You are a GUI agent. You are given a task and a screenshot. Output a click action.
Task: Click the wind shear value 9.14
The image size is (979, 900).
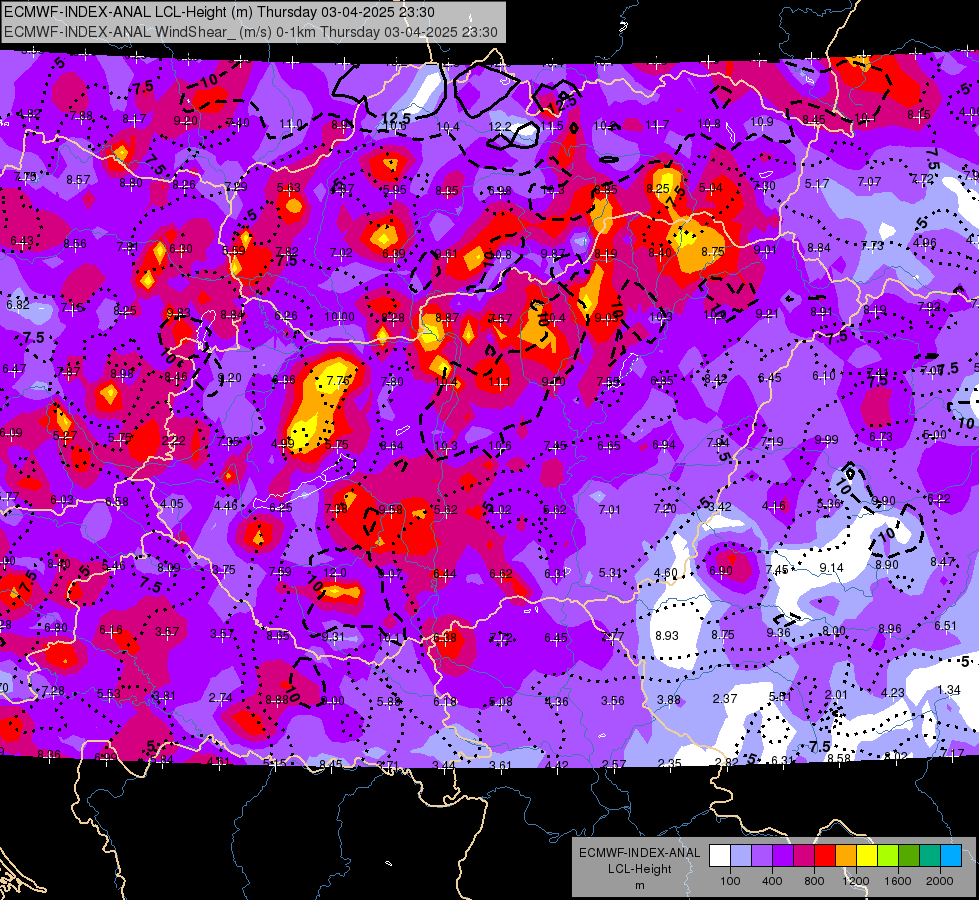pyautogui.click(x=832, y=567)
